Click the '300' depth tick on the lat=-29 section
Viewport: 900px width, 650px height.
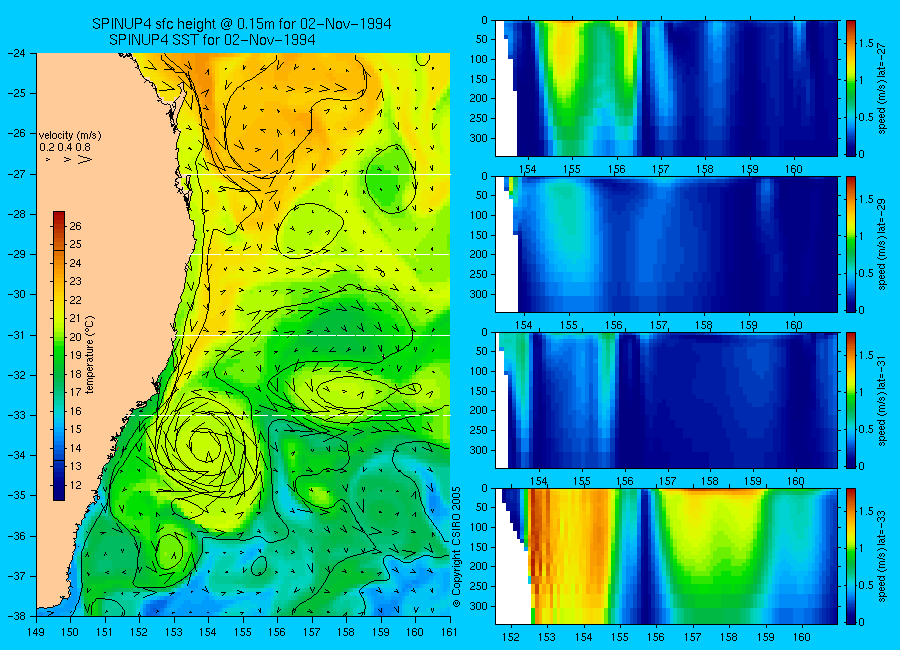479,295
